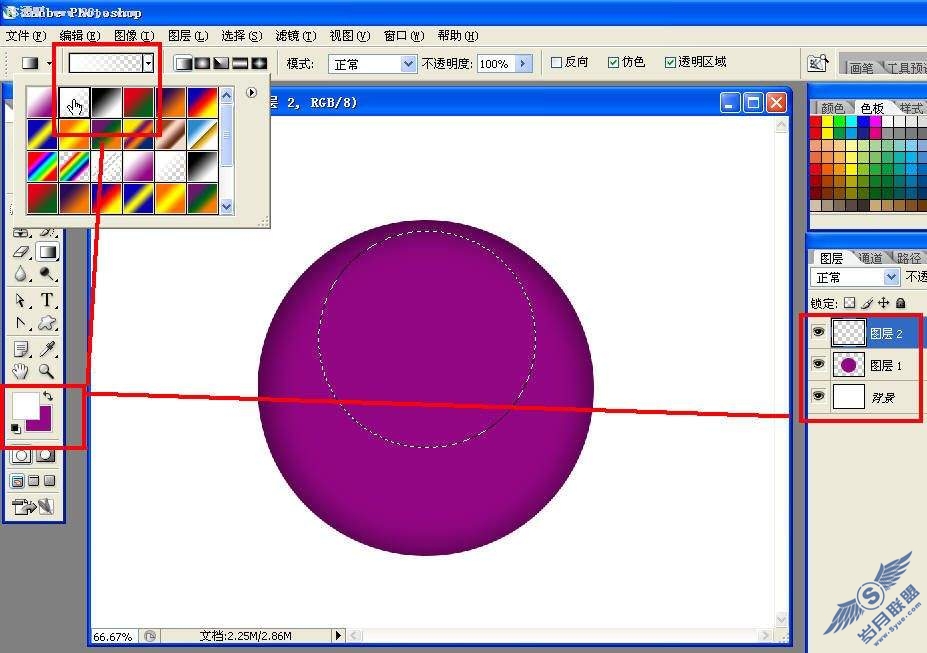Open the 文件(F) menu
Screen dimensions: 927x653
[26, 36]
